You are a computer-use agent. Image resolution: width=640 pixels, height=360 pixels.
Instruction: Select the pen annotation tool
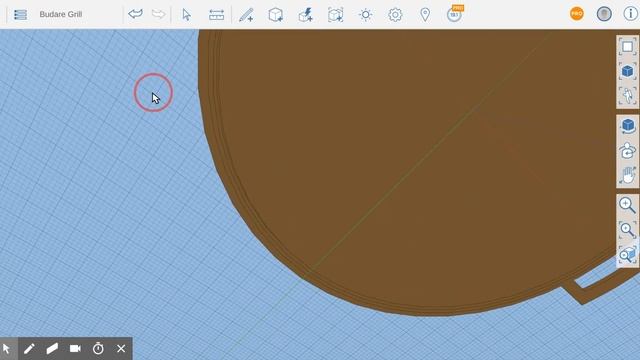[29, 349]
